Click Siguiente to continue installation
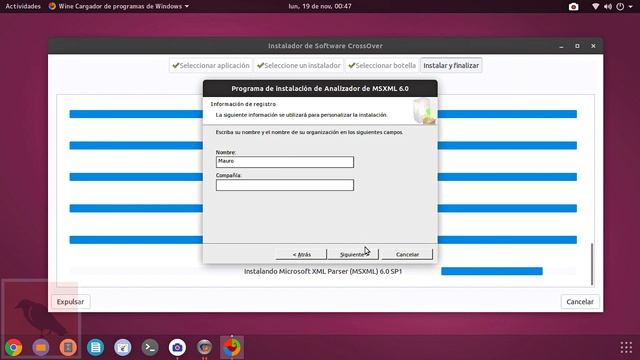This screenshot has height=360, width=640. click(x=353, y=254)
